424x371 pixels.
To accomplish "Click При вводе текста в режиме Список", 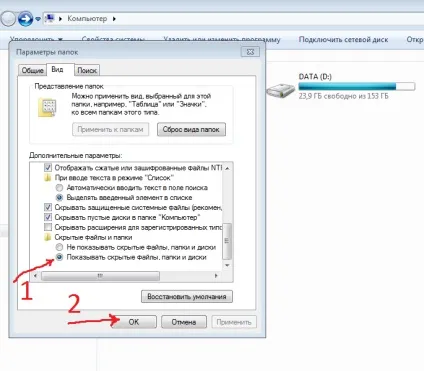I will 114,178.
